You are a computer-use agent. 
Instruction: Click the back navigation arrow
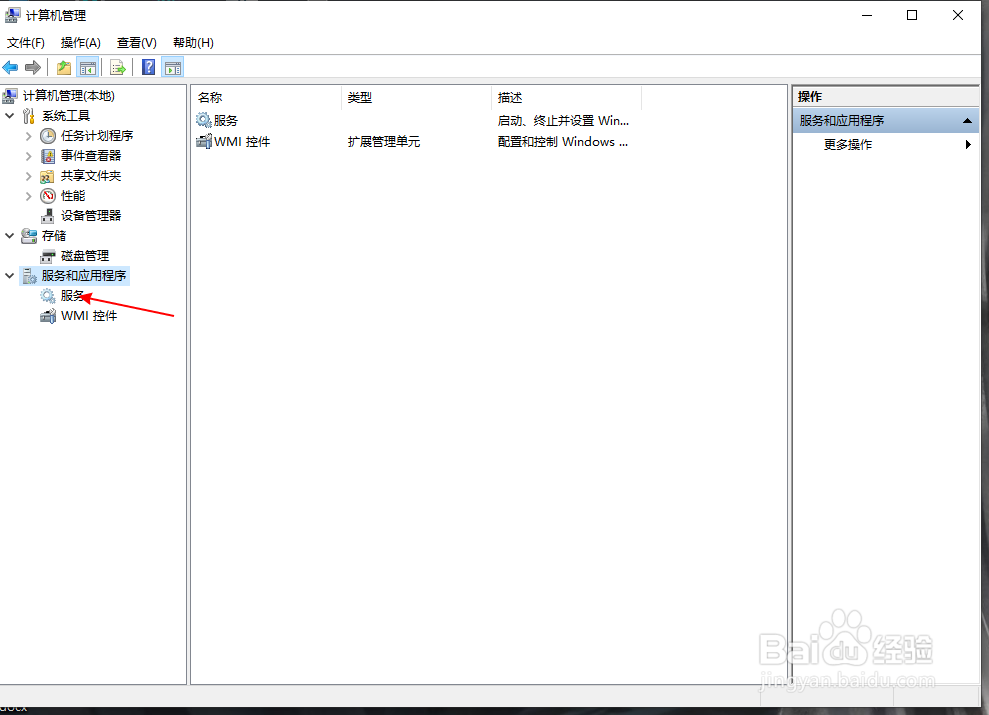coord(10,67)
